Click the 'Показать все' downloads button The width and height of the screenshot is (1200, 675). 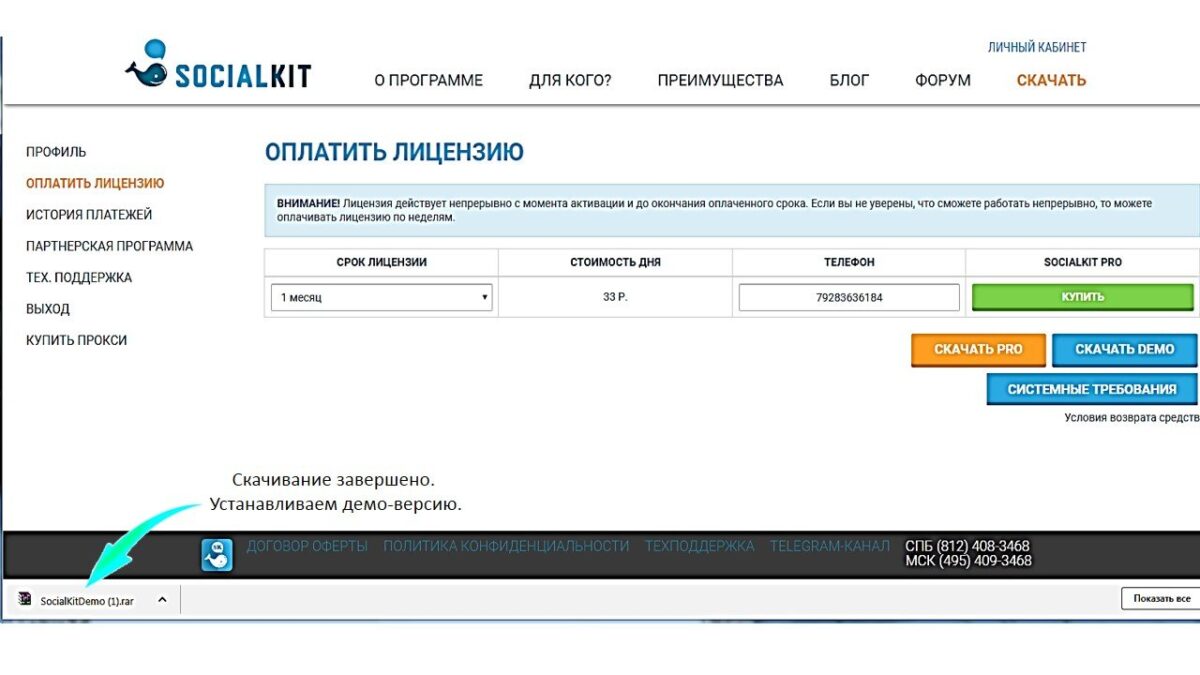point(1161,599)
